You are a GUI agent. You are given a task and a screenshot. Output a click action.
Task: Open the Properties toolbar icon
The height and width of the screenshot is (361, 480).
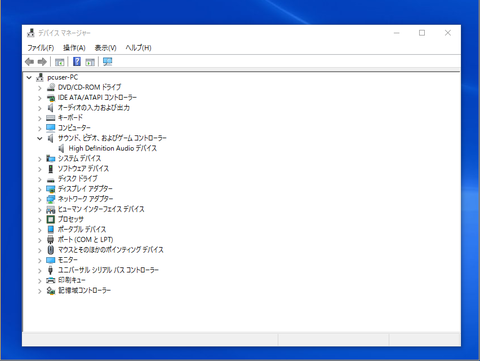(60, 62)
